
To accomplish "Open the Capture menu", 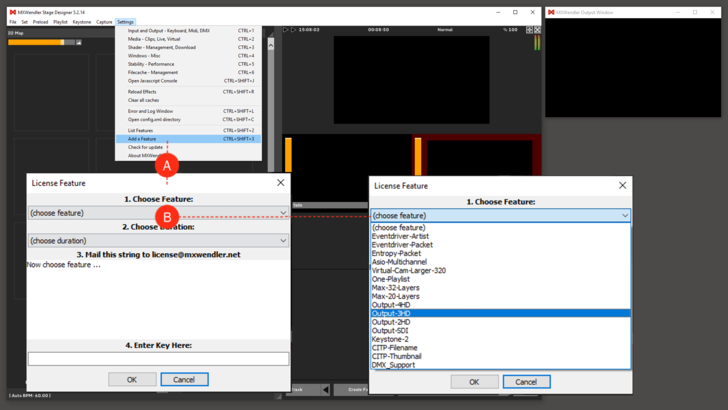I will [x=104, y=22].
